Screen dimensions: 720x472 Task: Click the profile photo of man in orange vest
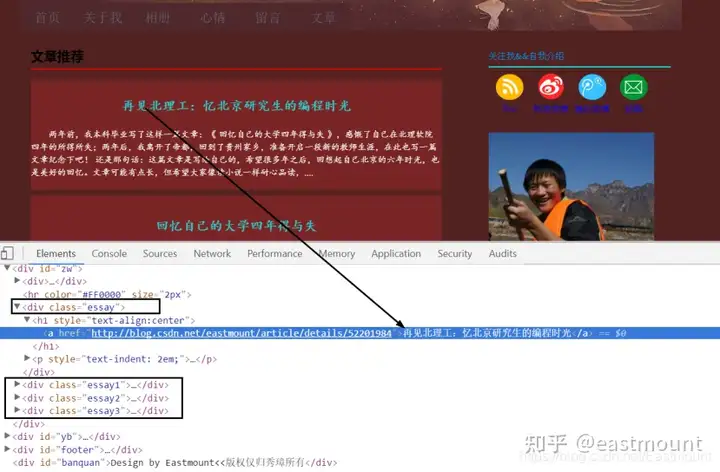(571, 186)
